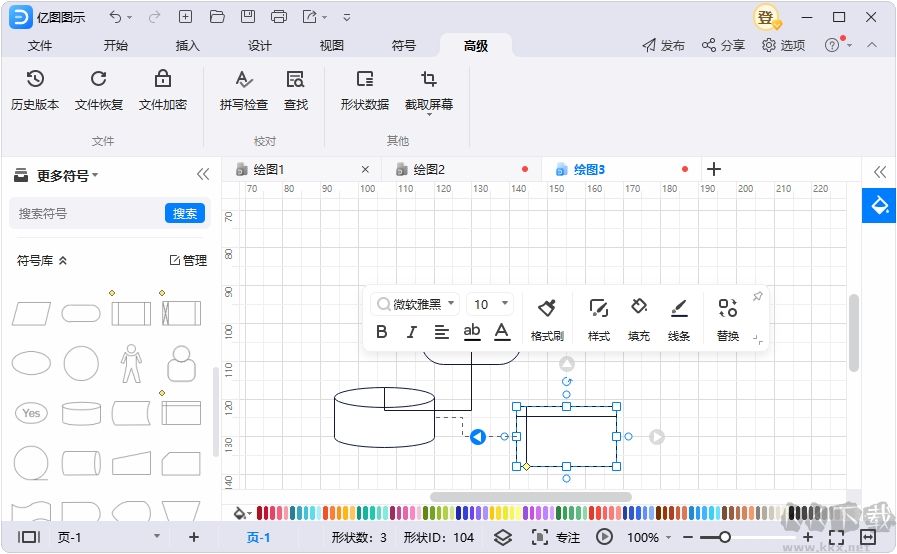The height and width of the screenshot is (554, 897).
Task: Select the Yes decision symbol
Action: tap(31, 413)
